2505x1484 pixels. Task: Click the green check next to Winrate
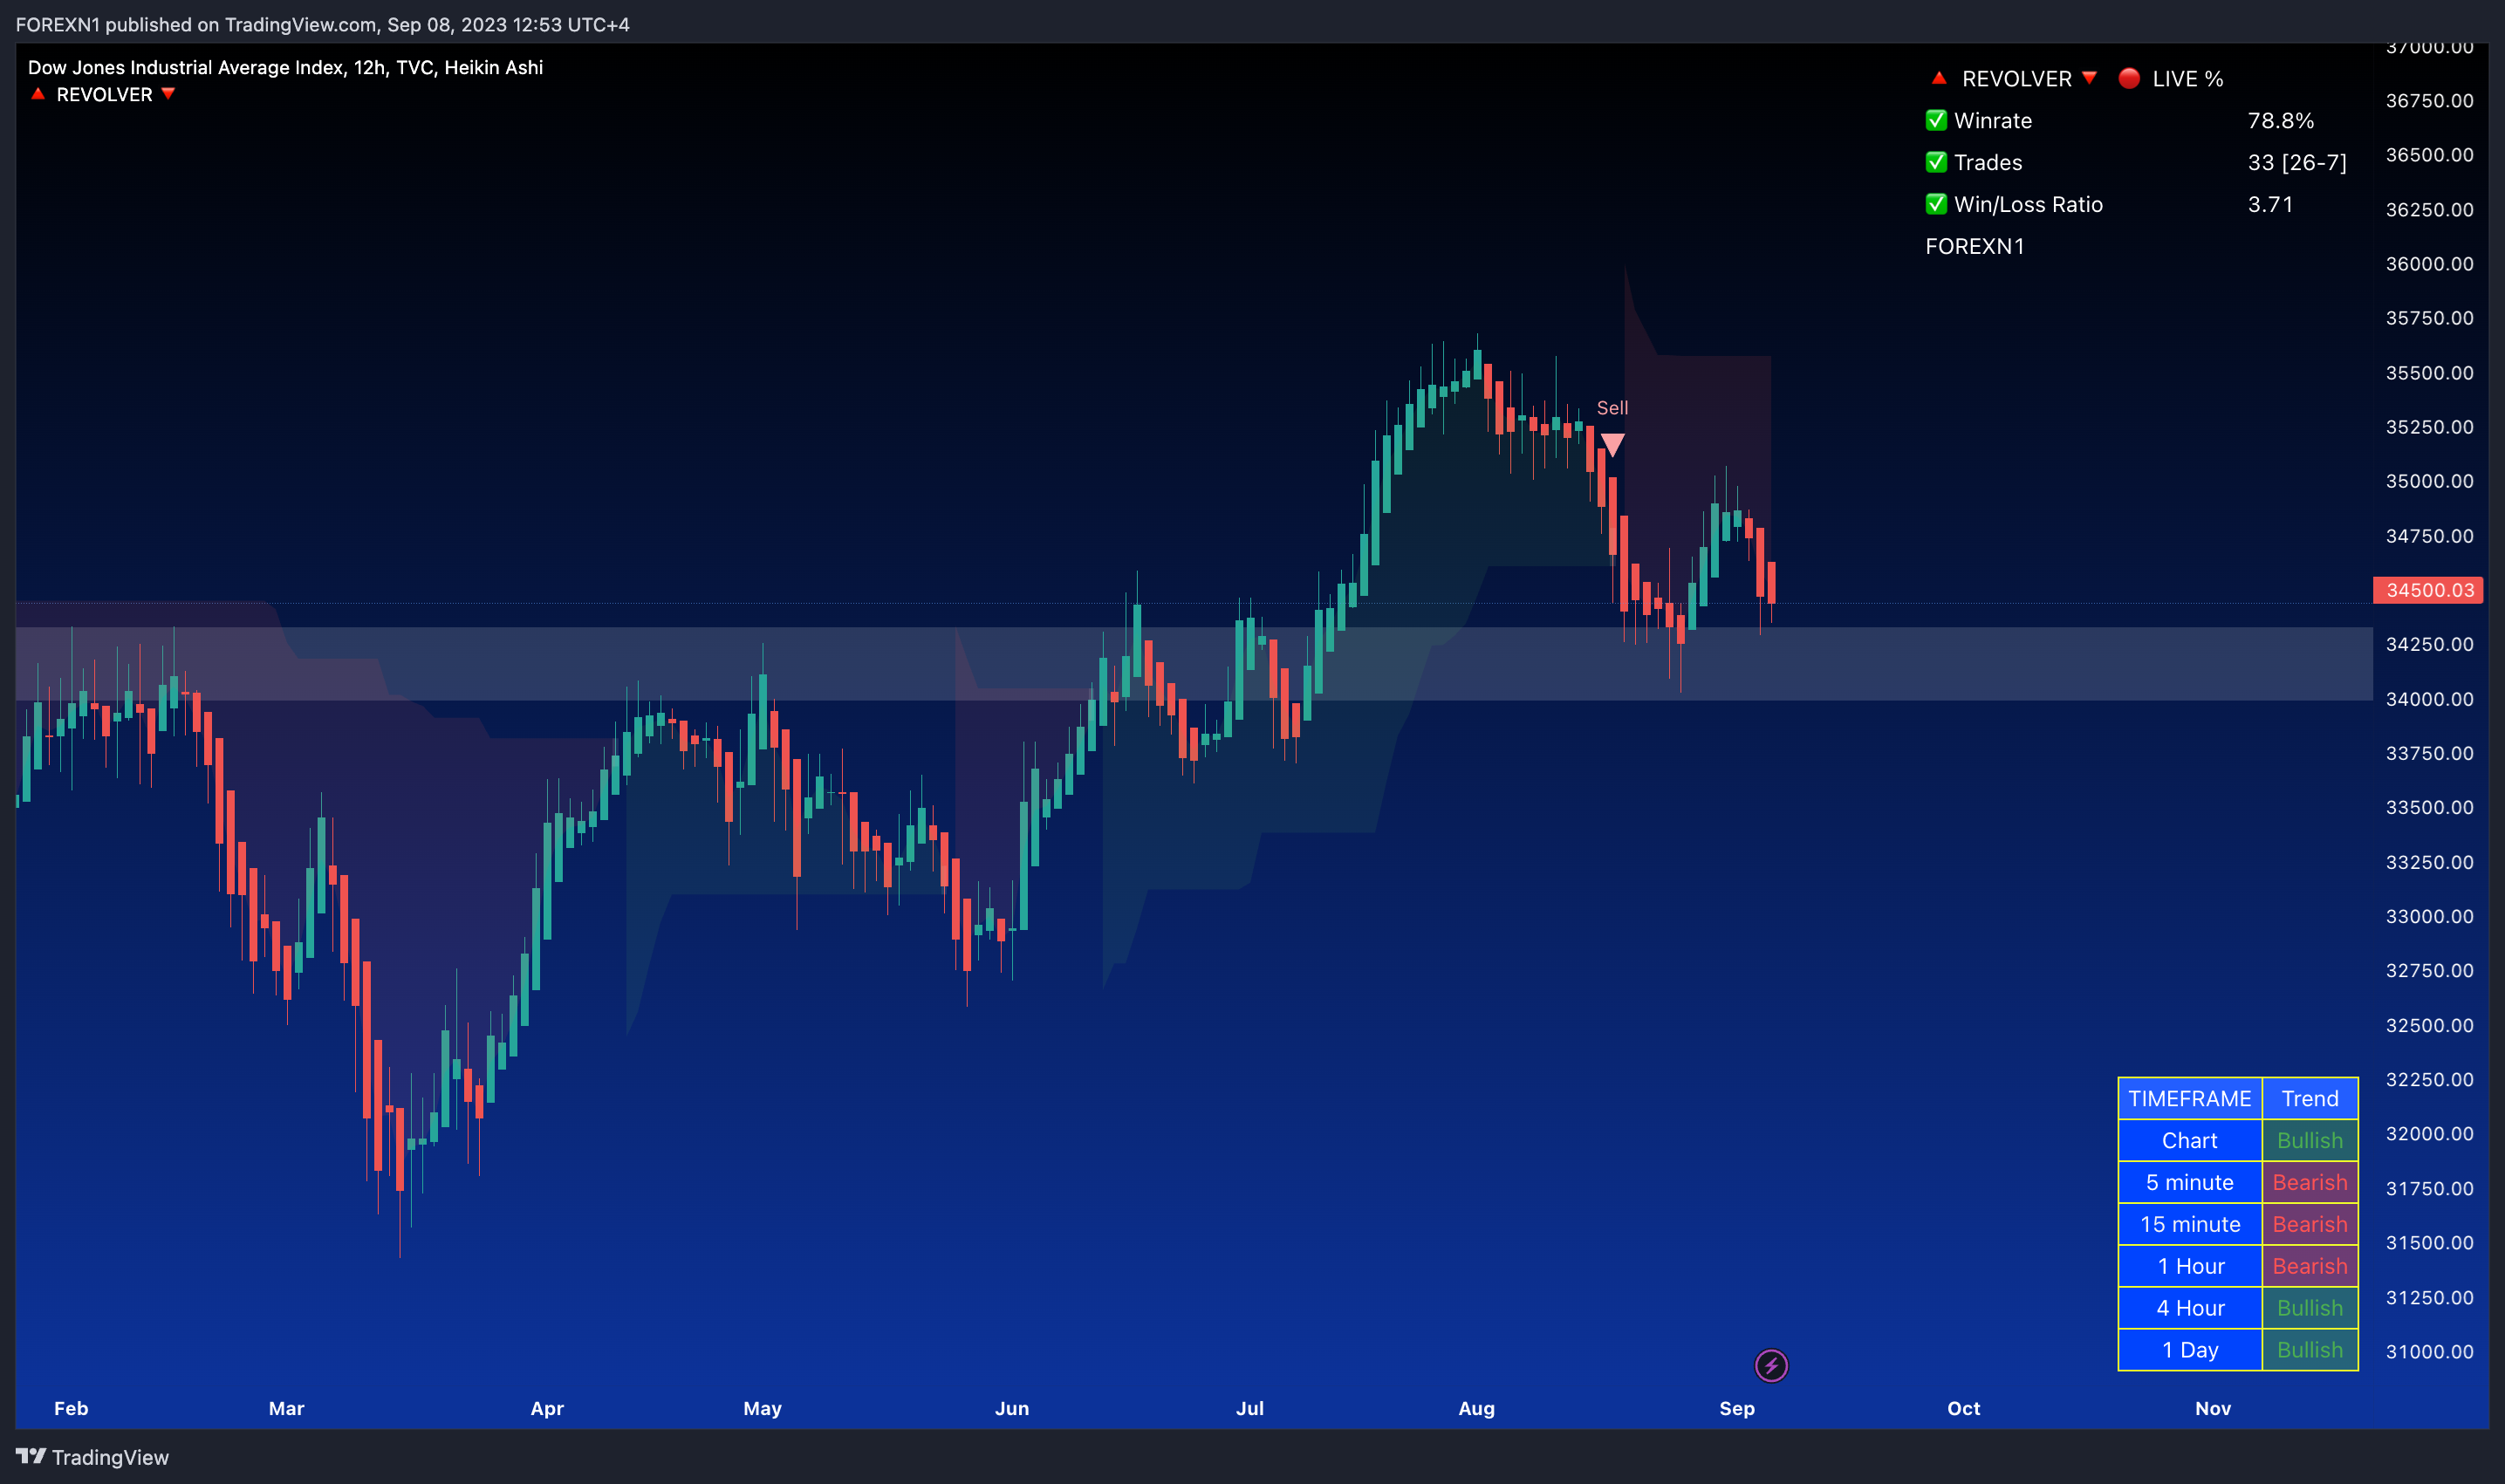pos(1936,120)
